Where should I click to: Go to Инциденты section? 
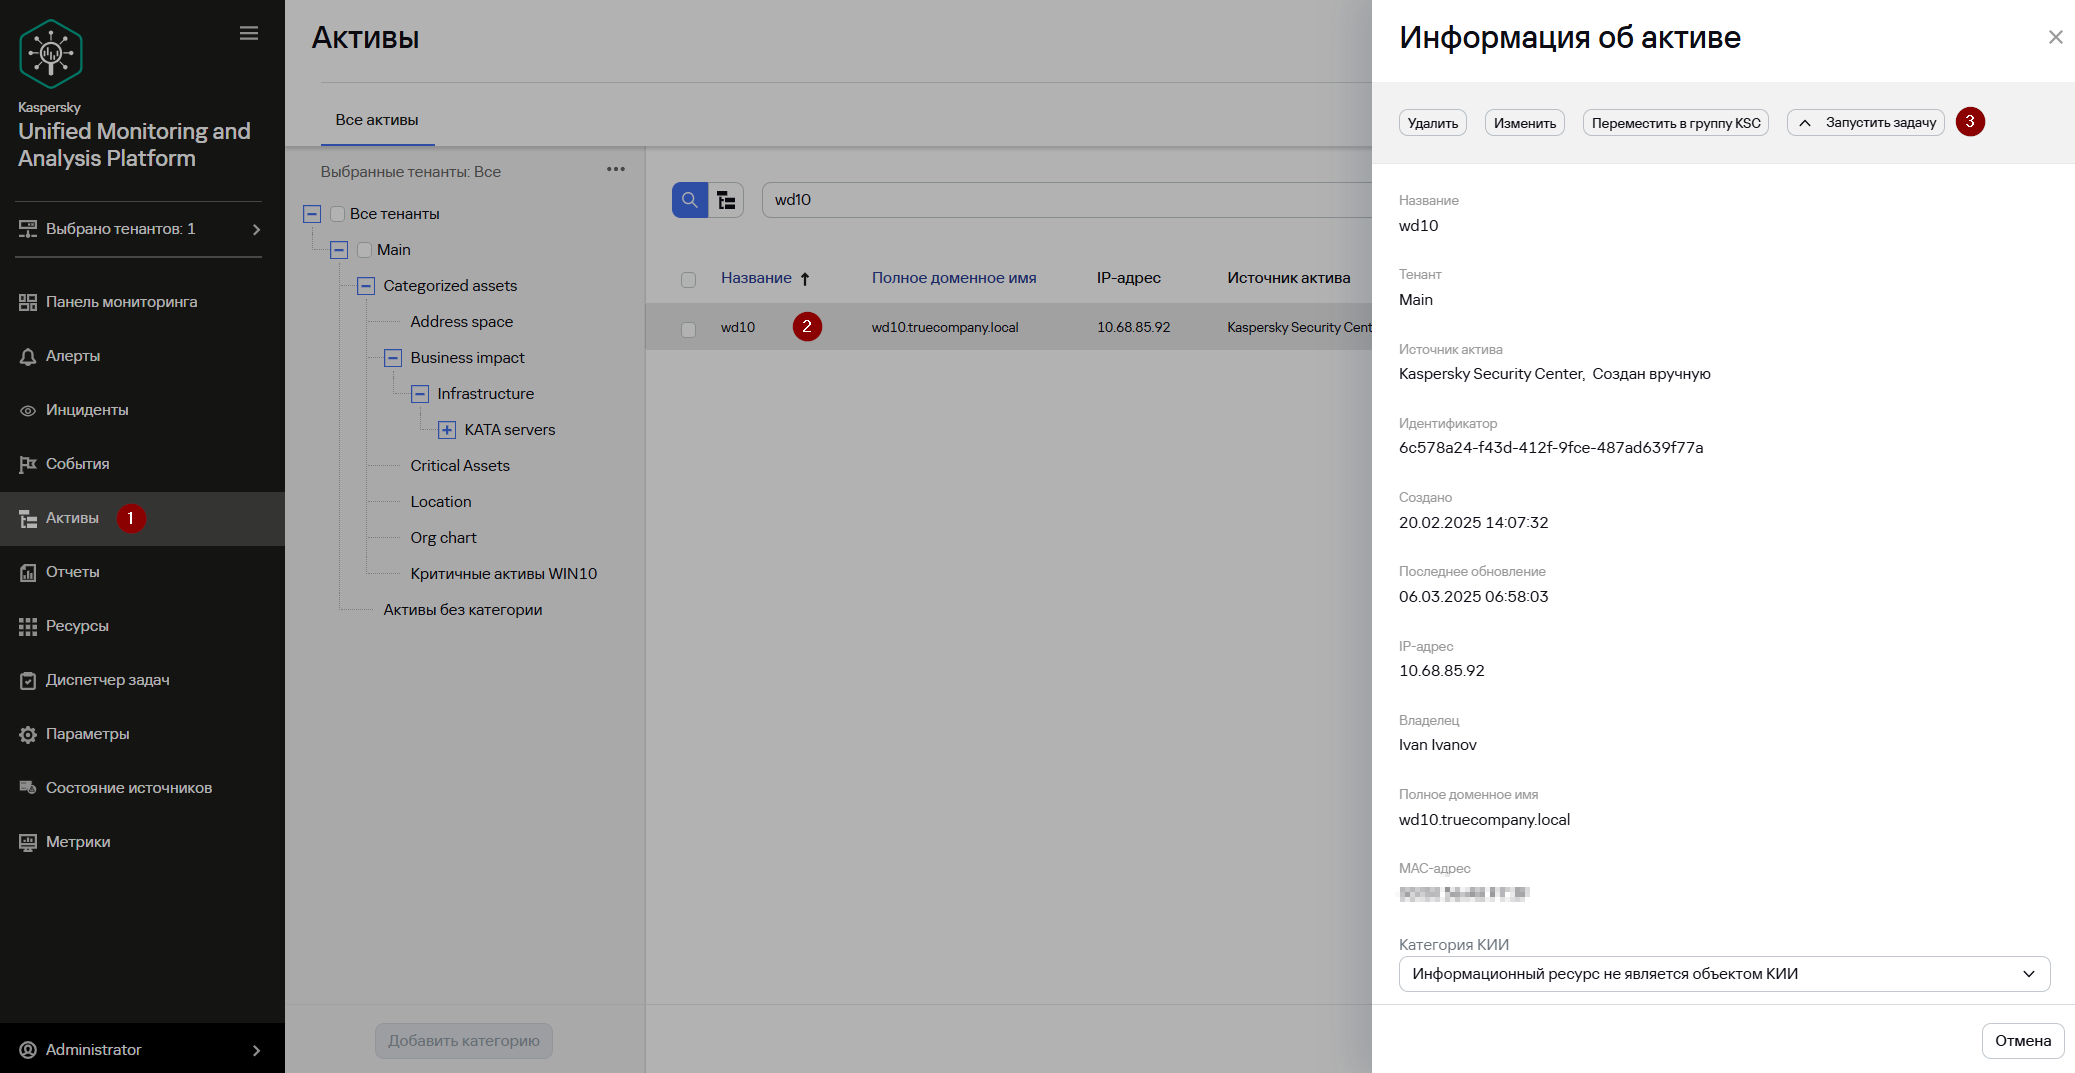[87, 410]
